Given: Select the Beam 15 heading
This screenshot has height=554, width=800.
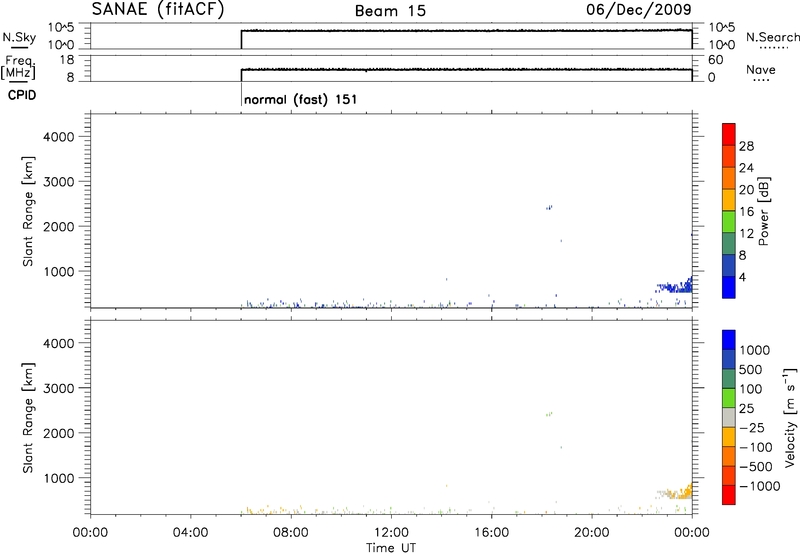Looking at the screenshot, I should 390,11.
